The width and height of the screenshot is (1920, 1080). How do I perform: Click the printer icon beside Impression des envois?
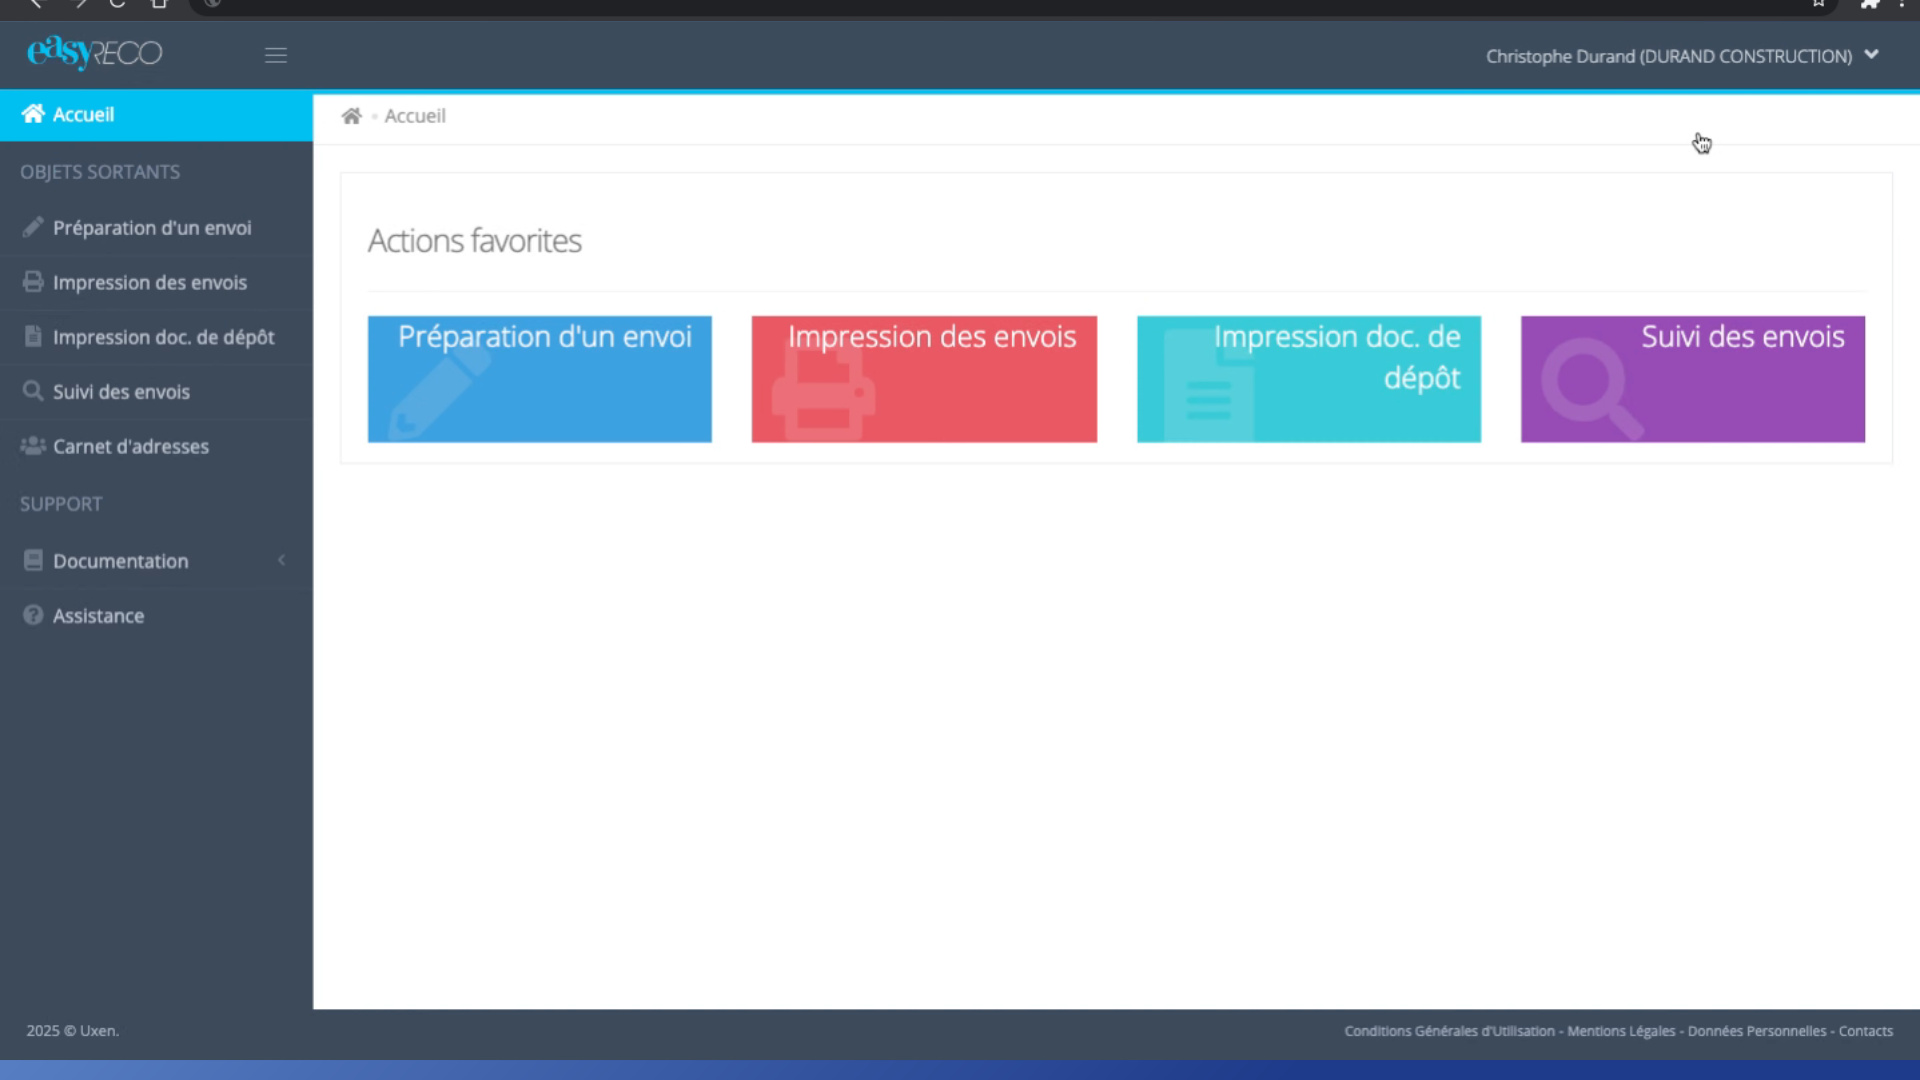pyautogui.click(x=33, y=282)
